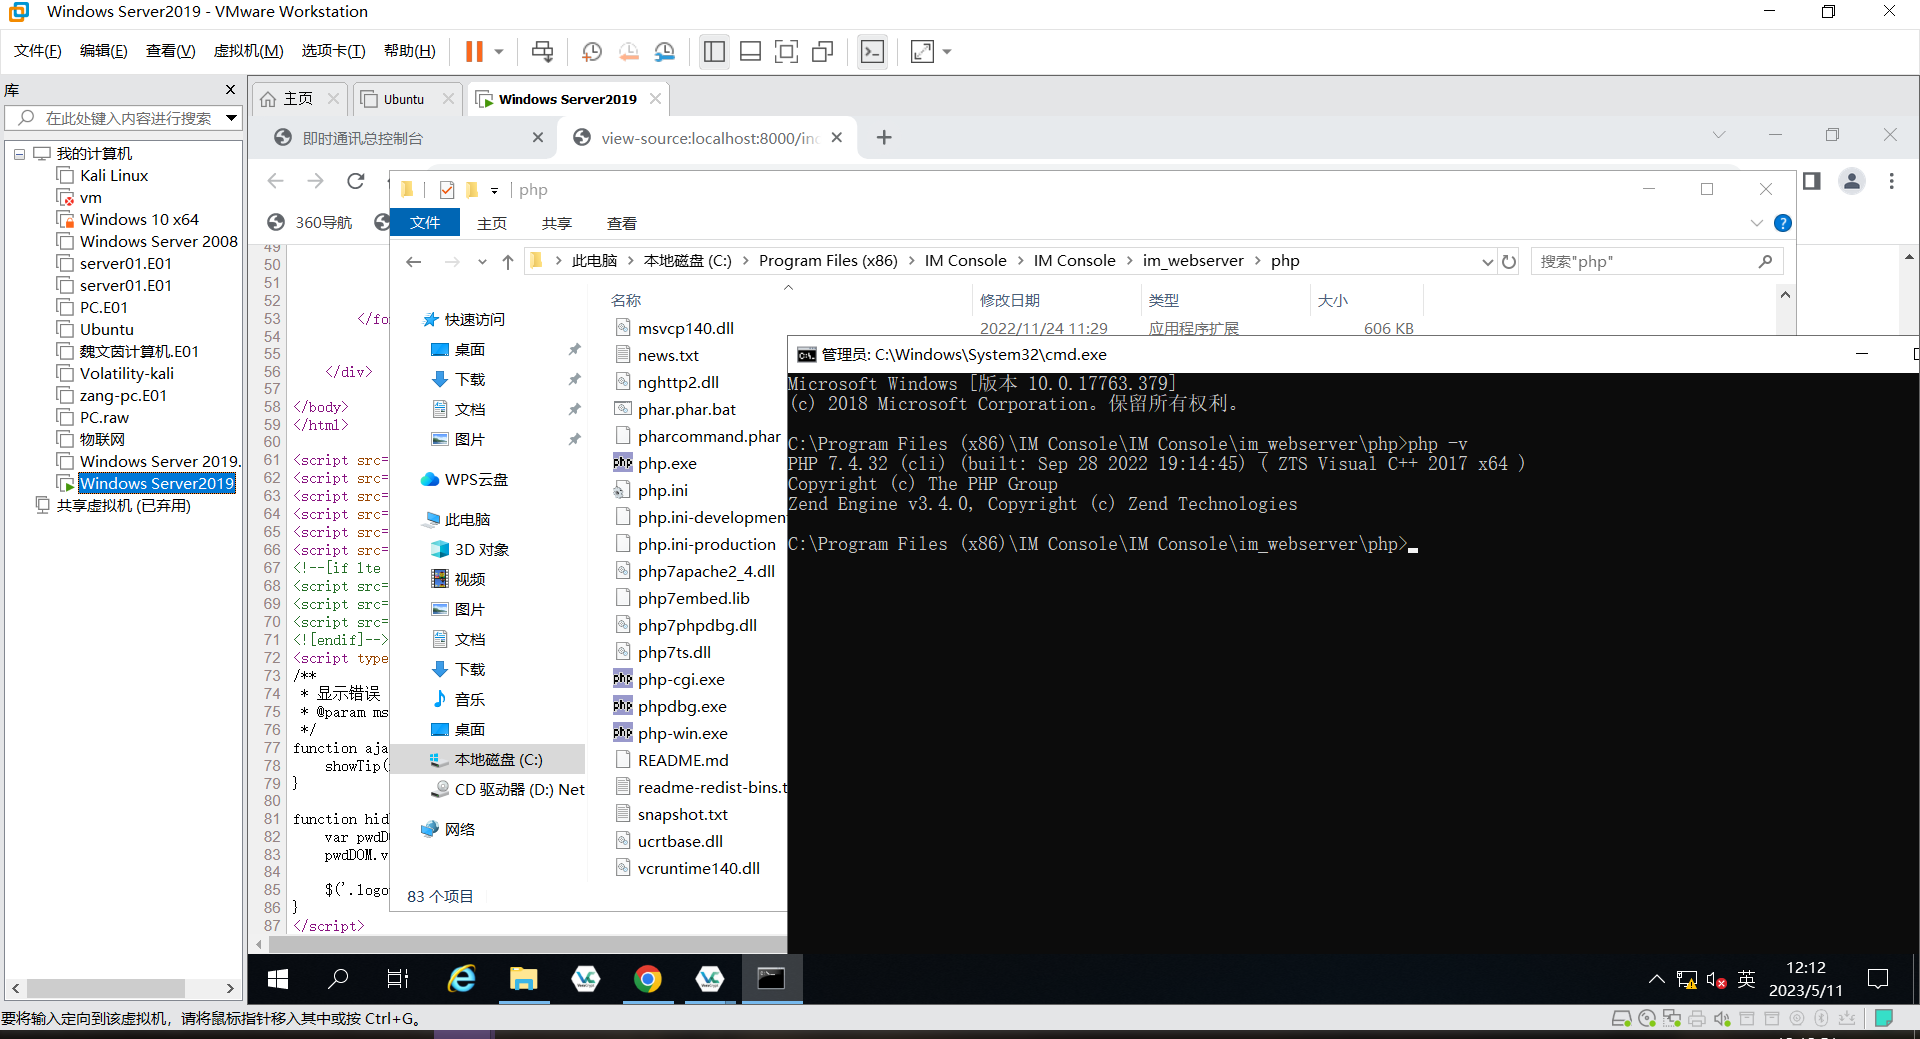Viewport: 1920px width, 1039px height.
Task: Open the quick access toolbar dropdown
Action: [x=494, y=190]
